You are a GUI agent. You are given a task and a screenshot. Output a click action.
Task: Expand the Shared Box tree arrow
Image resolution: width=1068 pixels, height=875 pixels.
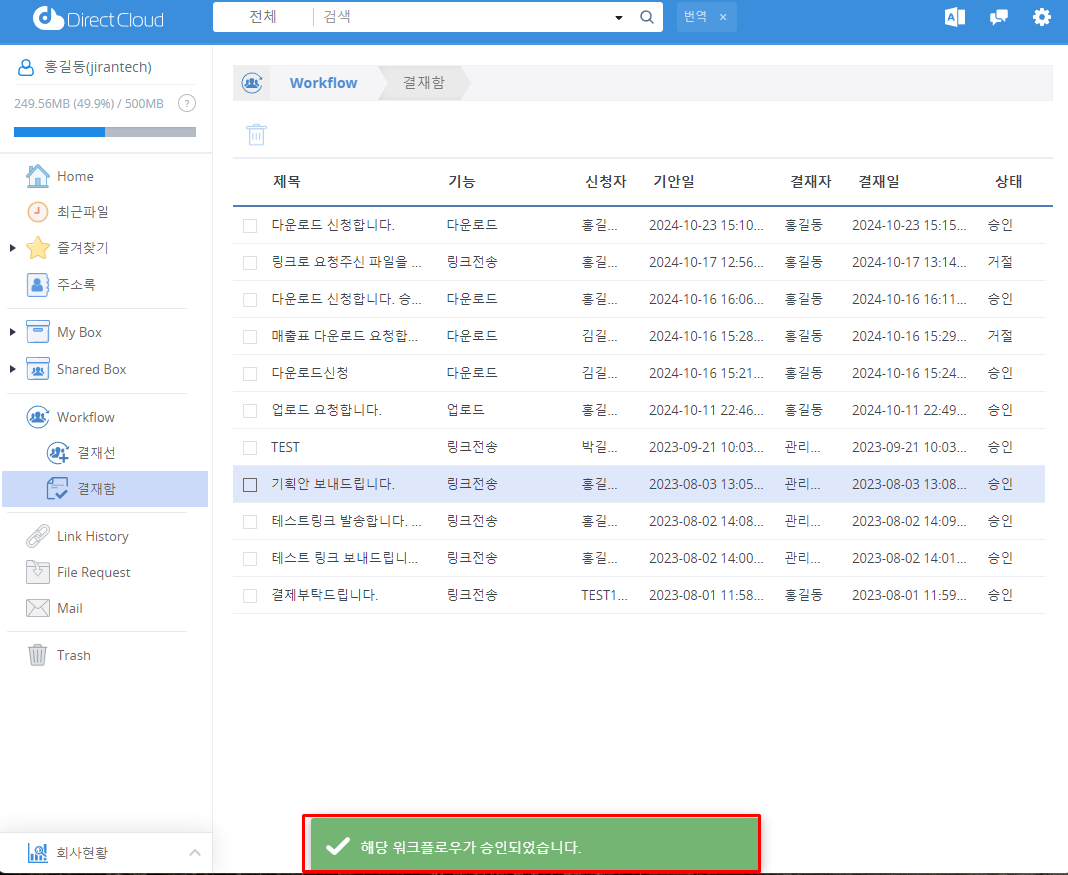(12, 369)
